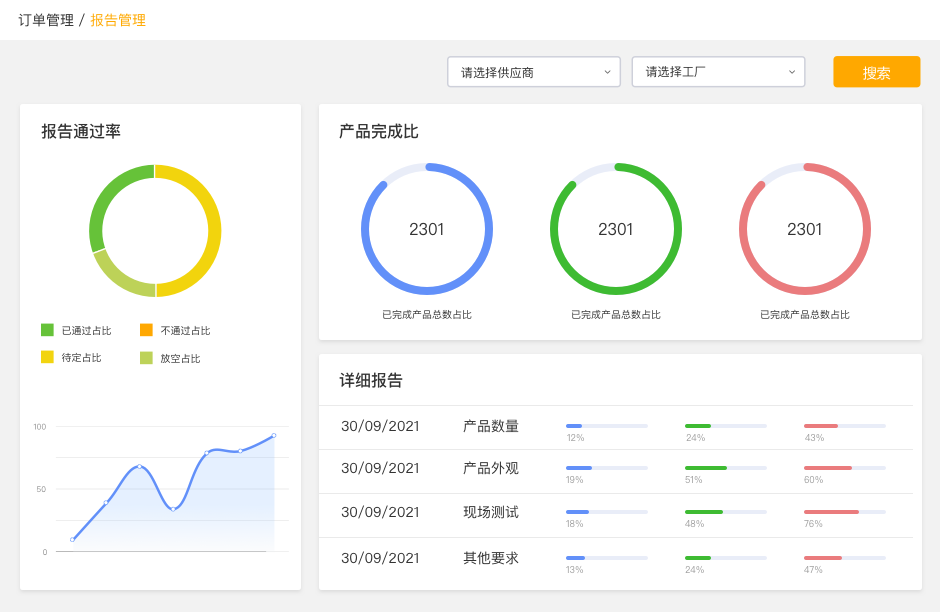Toggle the green 已通过占比 legend swatch
The width and height of the screenshot is (940, 612).
point(47,330)
